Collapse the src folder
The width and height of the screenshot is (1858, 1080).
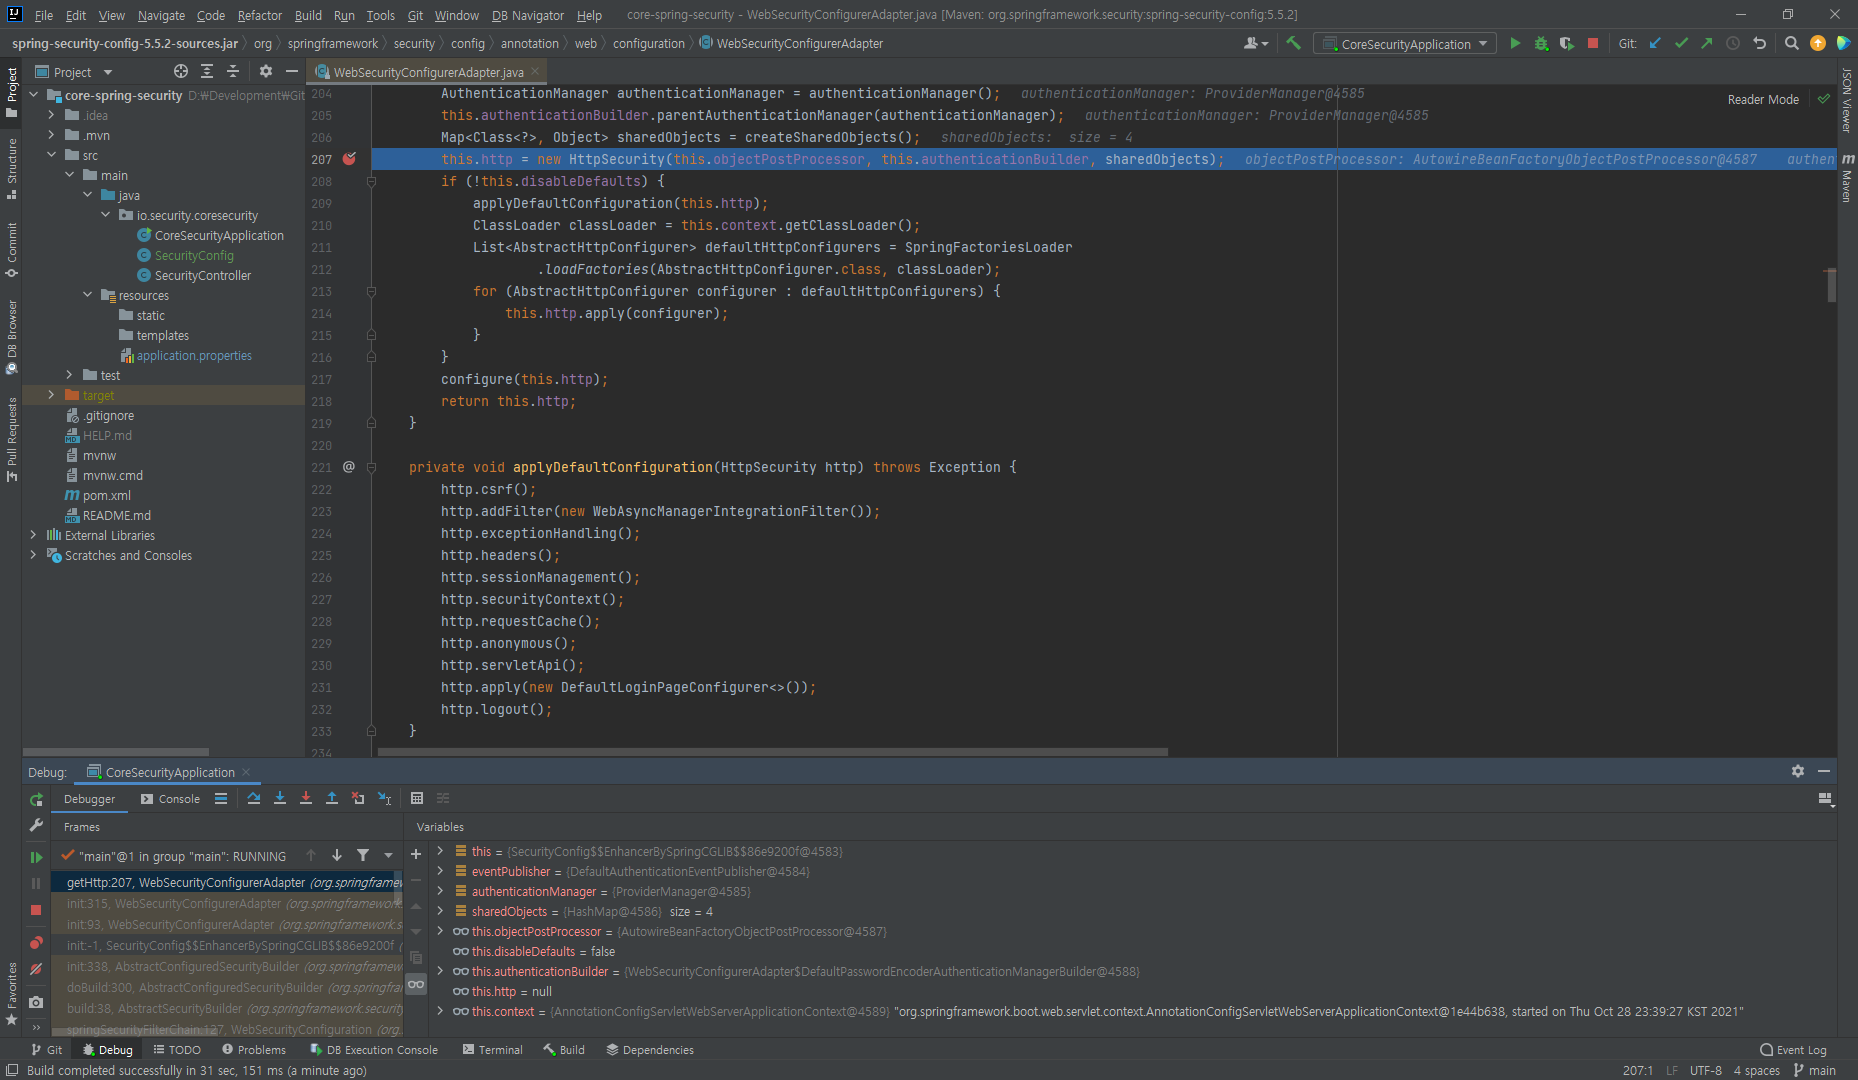pos(51,155)
